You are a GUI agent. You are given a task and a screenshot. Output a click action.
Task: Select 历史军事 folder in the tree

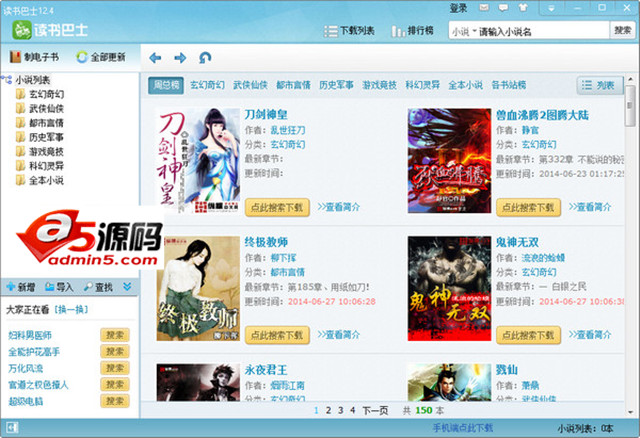click(40, 137)
